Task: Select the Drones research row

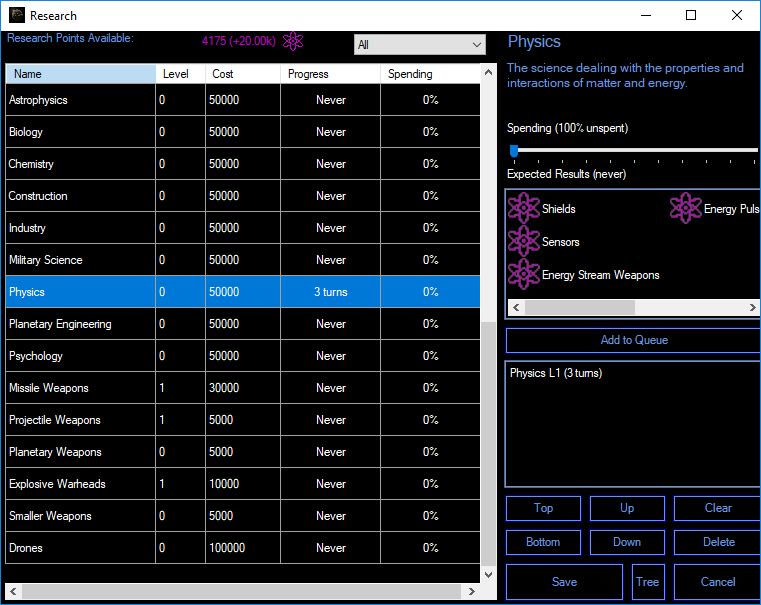Action: 243,548
